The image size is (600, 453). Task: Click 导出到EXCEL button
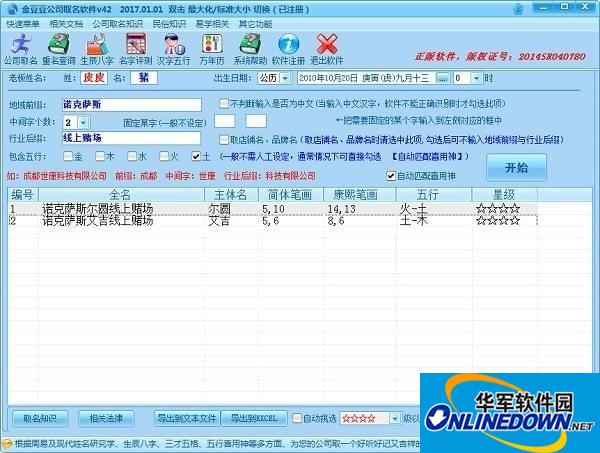tap(254, 419)
